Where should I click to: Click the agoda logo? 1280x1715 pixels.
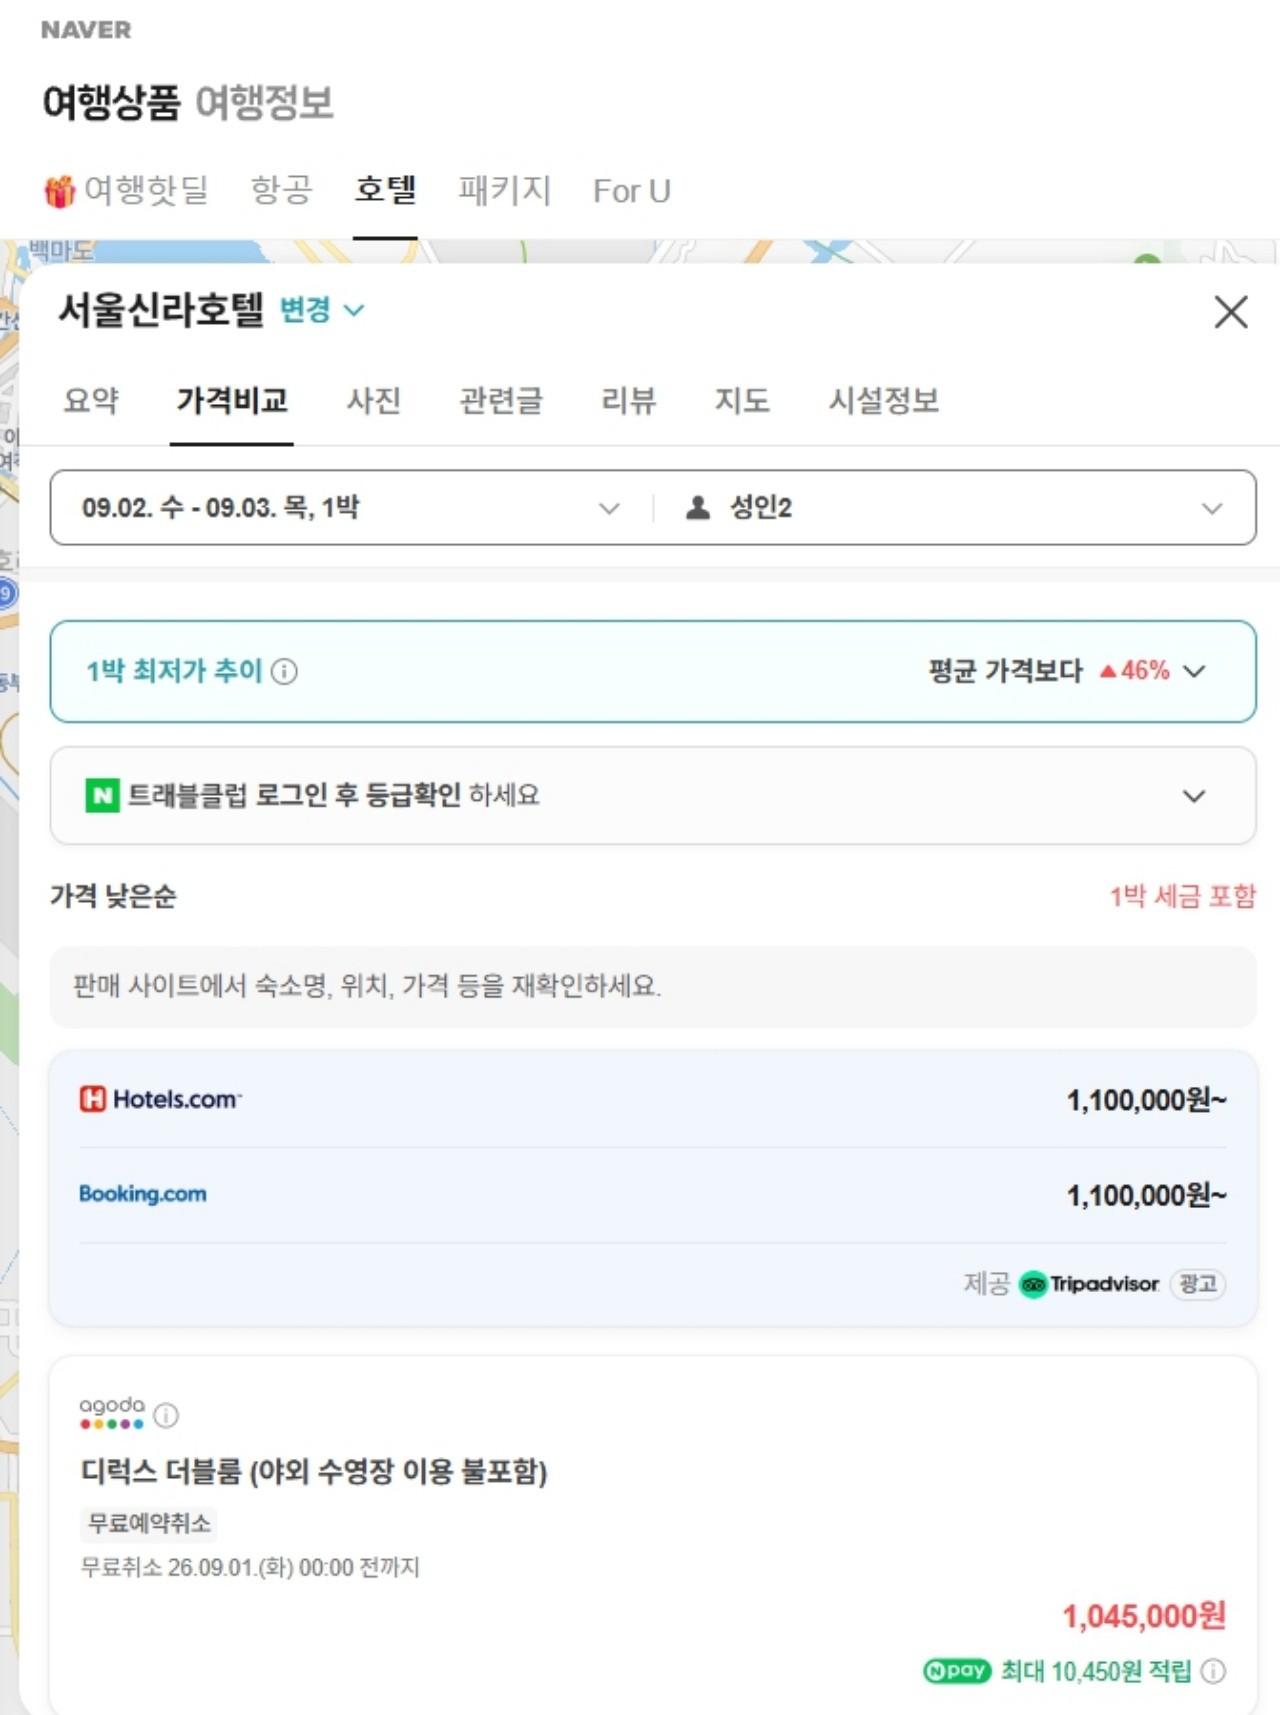pyautogui.click(x=112, y=1413)
